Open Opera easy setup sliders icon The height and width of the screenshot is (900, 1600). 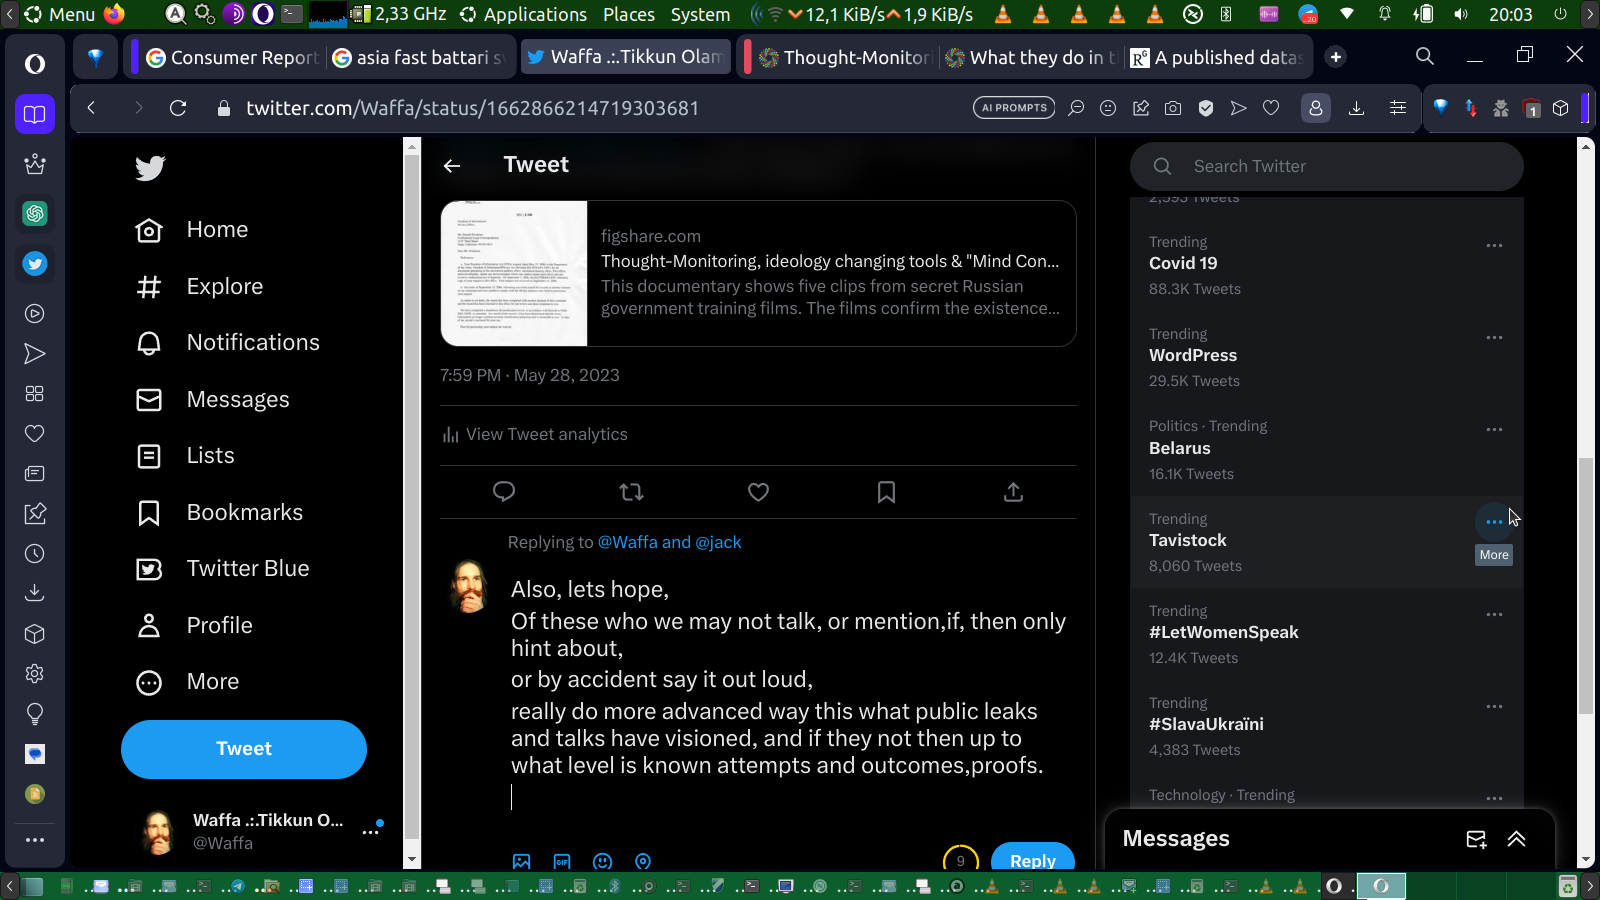click(1398, 108)
